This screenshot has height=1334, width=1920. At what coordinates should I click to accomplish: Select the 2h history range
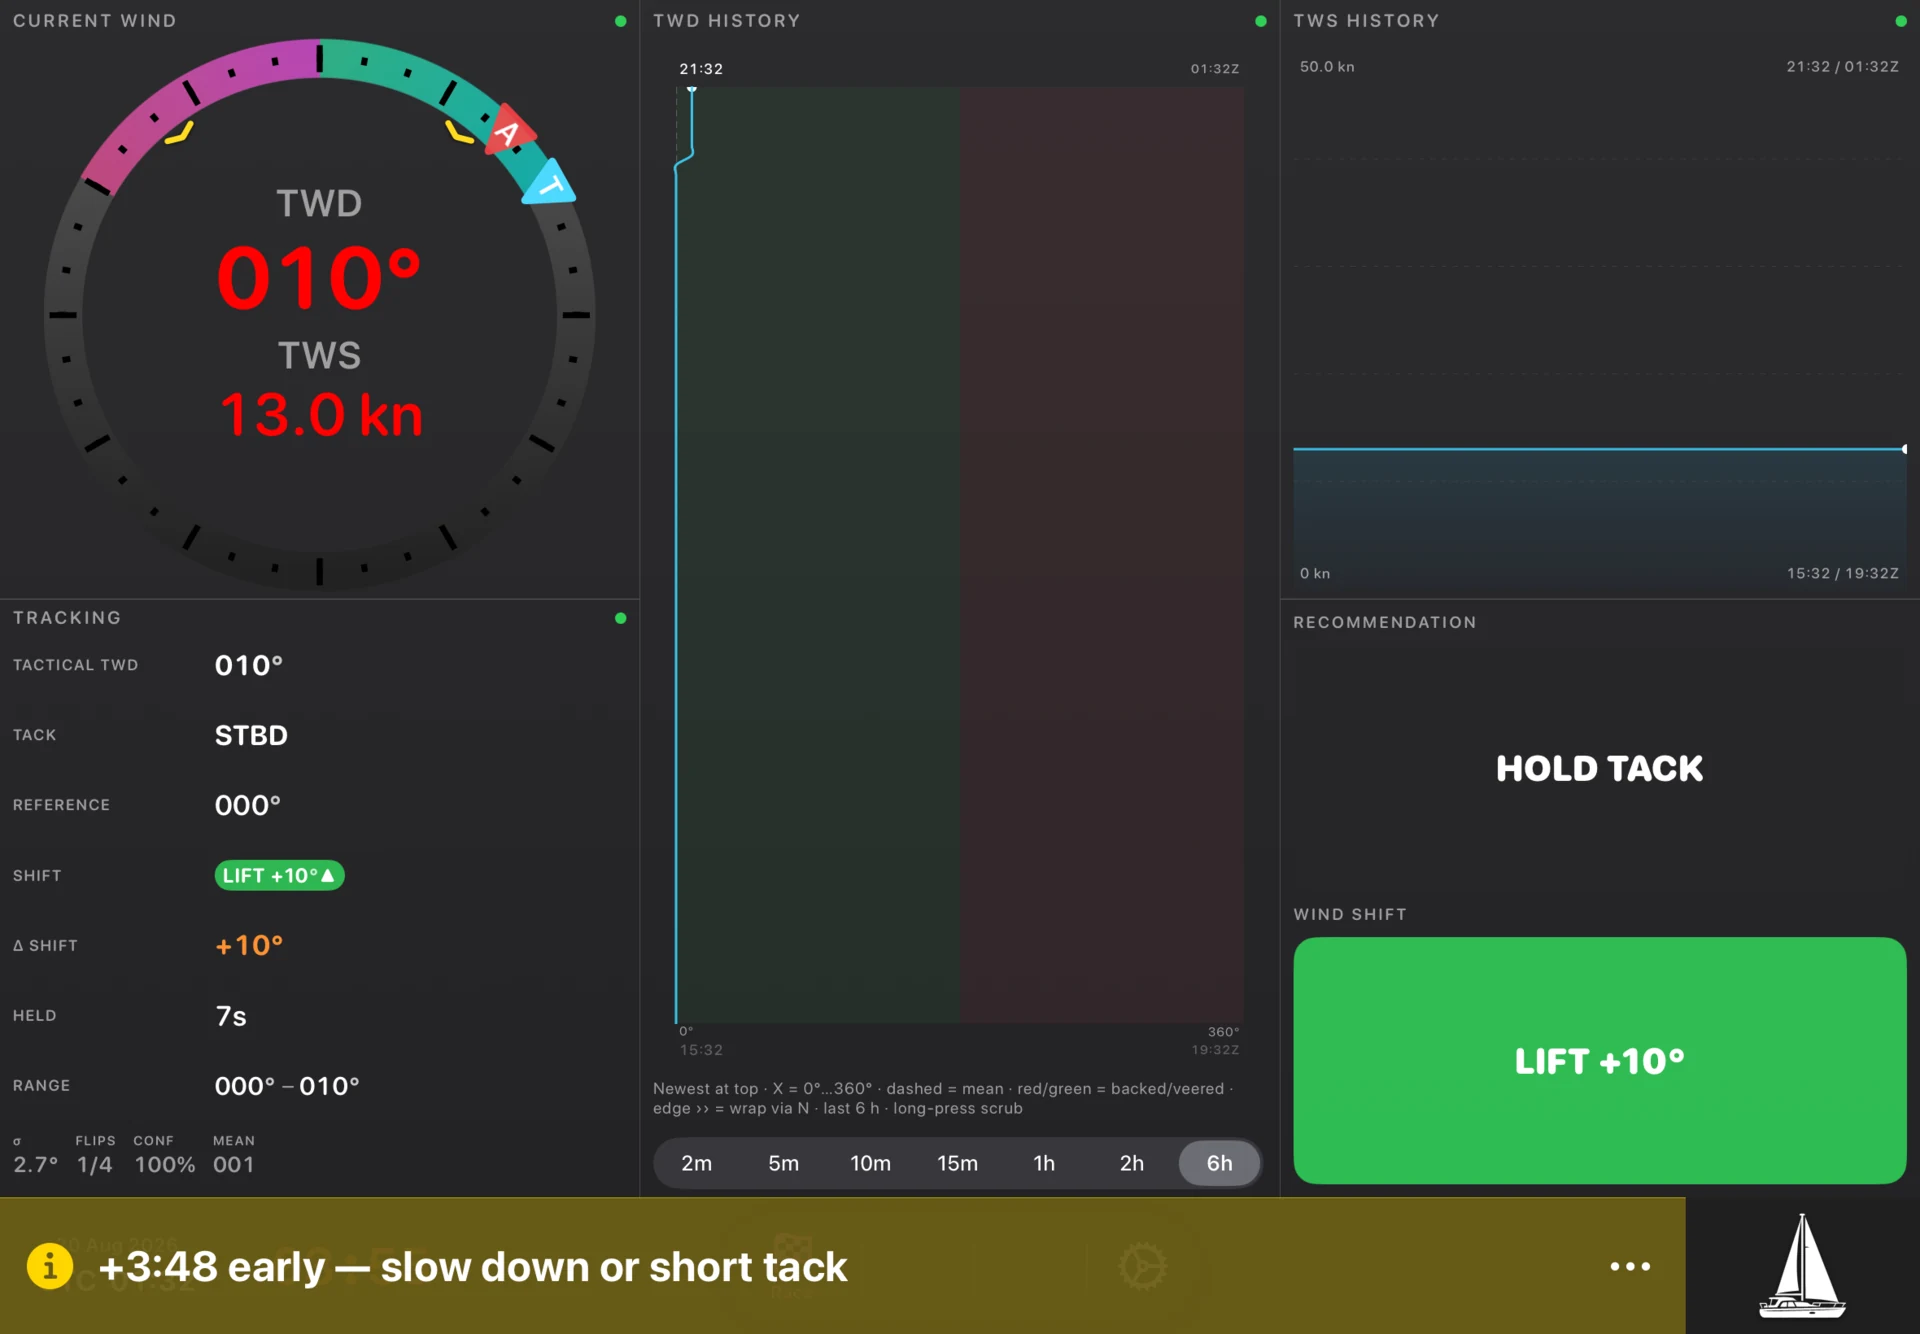tap(1131, 1163)
